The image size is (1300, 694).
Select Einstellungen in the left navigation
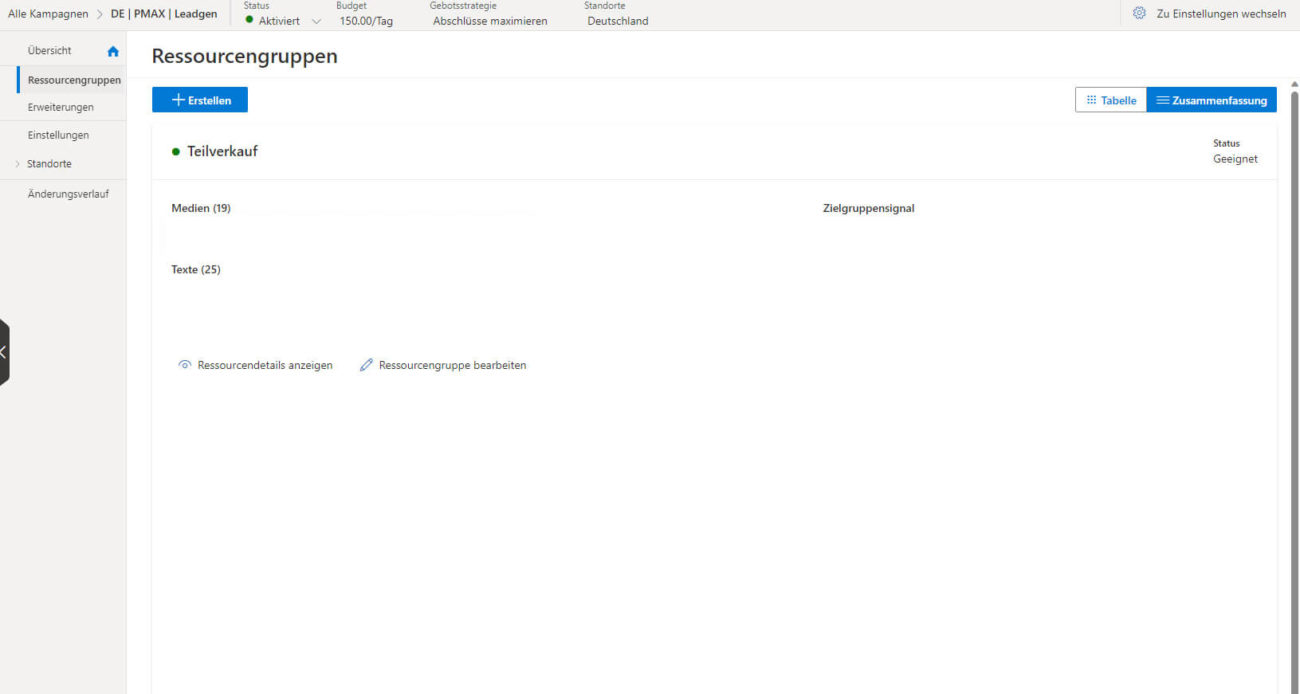[x=58, y=135]
